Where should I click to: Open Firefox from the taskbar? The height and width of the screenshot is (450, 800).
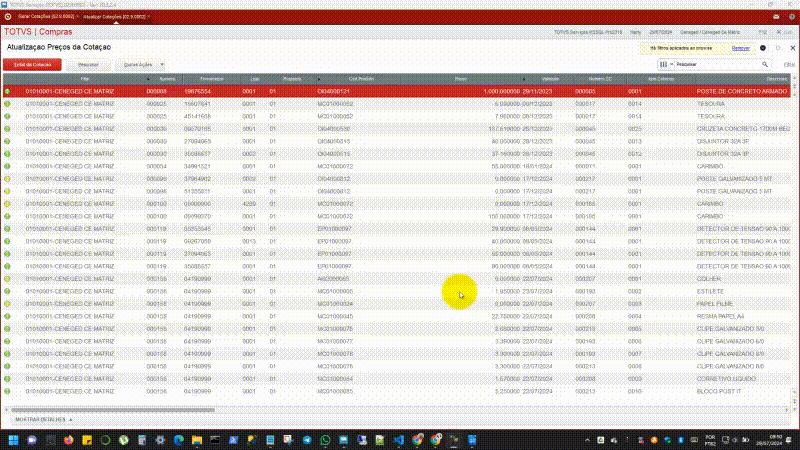coord(69,439)
